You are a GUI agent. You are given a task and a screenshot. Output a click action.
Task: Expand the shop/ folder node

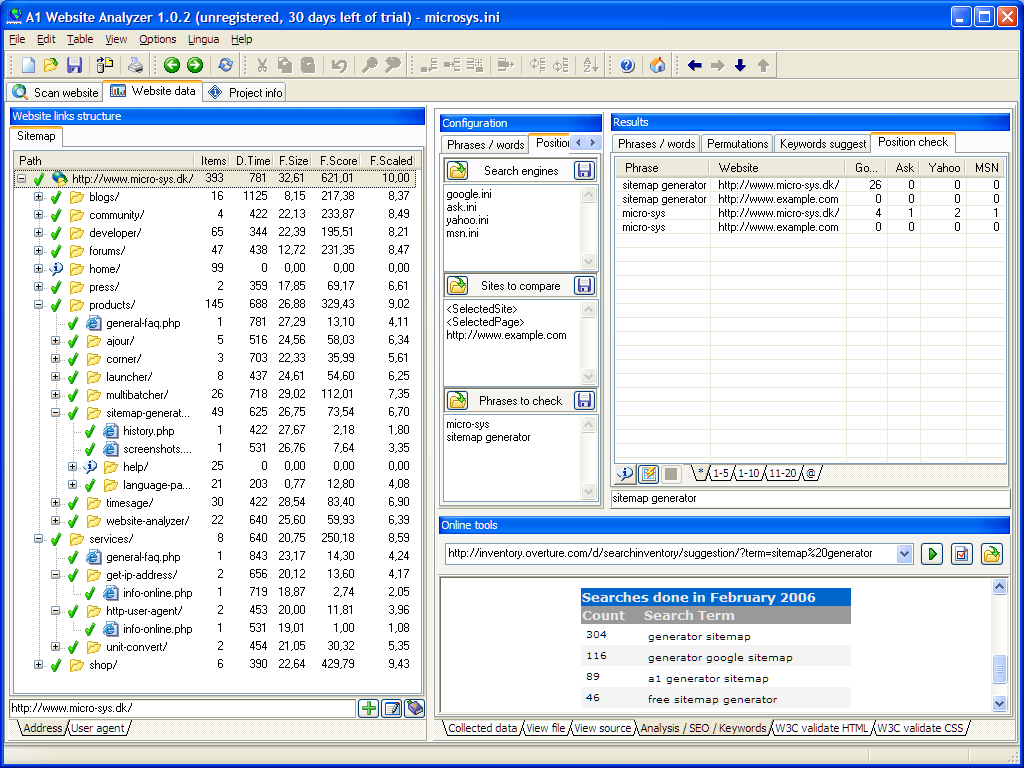coord(39,665)
